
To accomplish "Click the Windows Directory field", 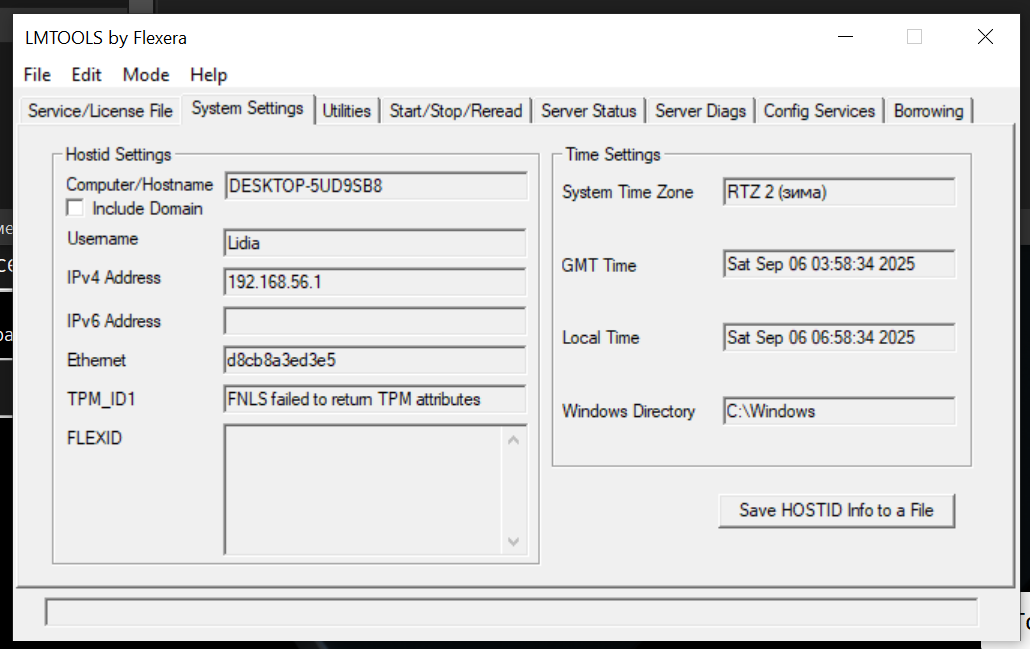I will click(x=839, y=411).
